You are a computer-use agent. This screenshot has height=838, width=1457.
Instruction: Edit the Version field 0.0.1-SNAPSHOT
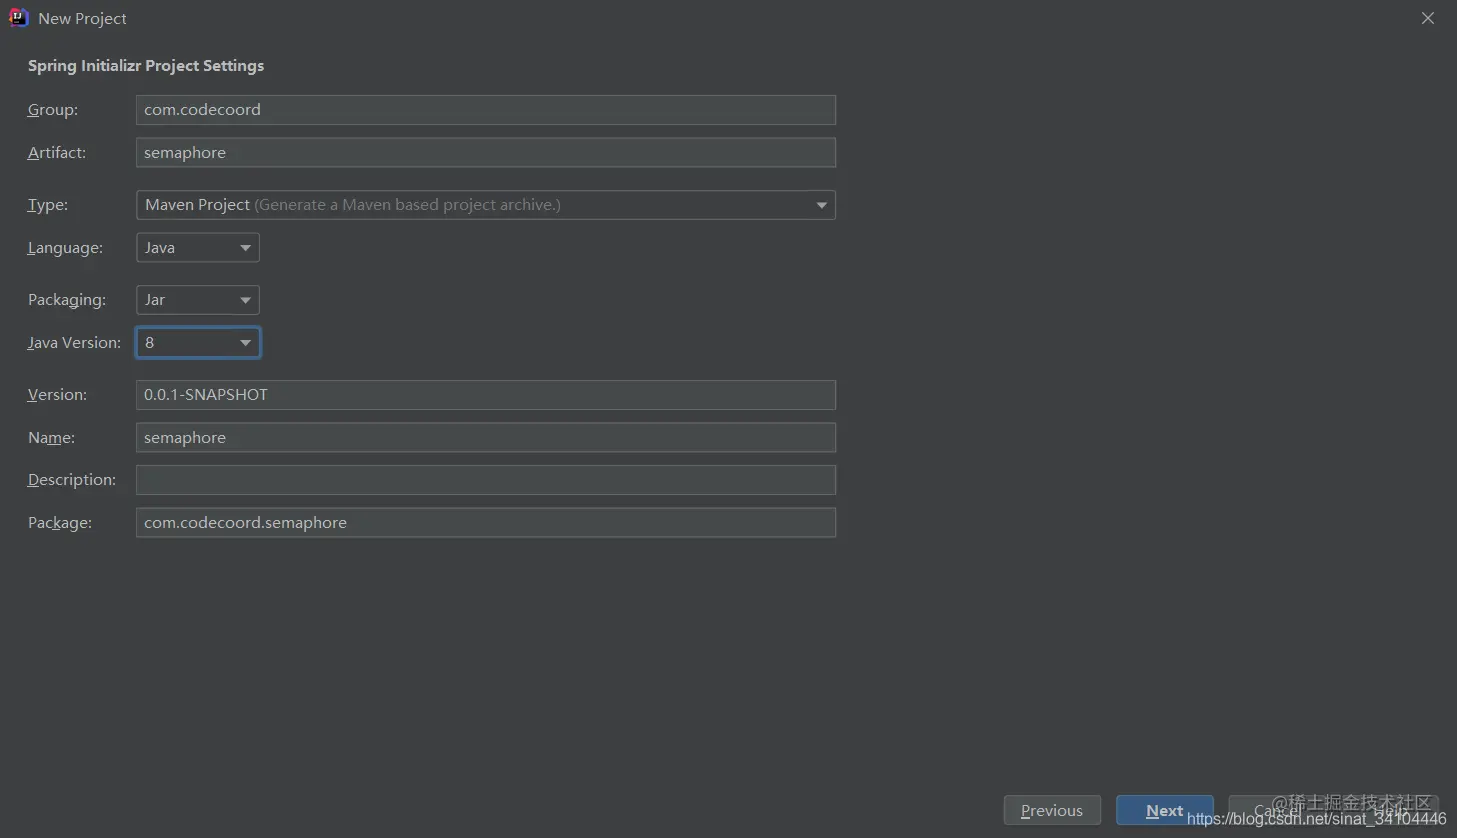pos(486,395)
